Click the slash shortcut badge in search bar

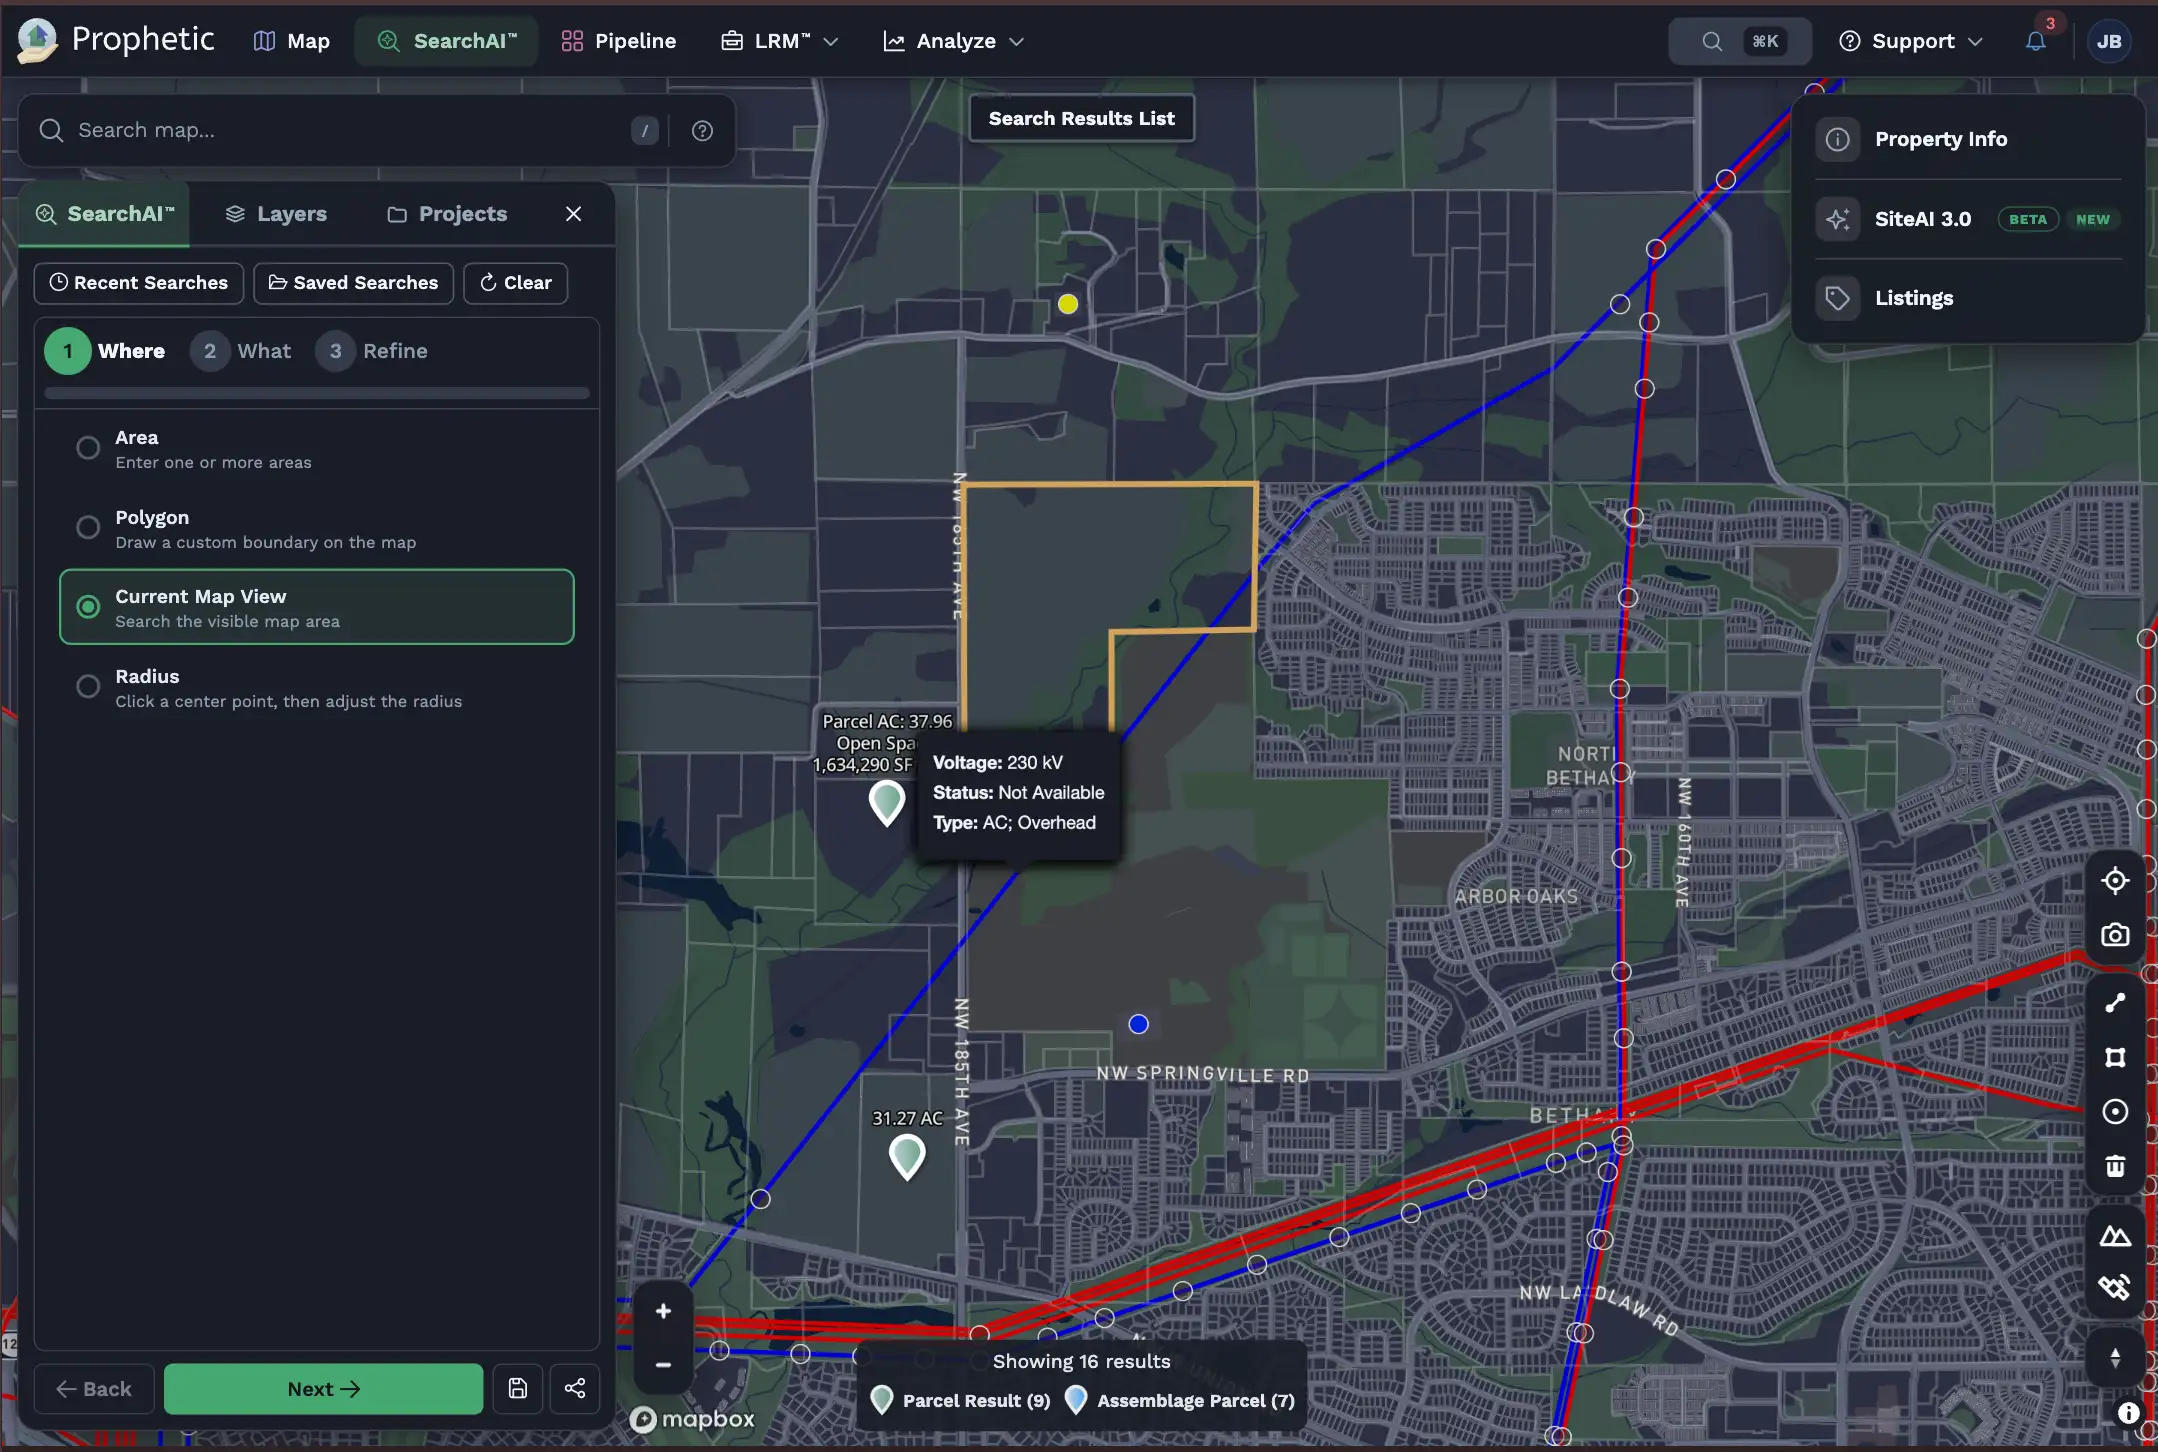[645, 130]
